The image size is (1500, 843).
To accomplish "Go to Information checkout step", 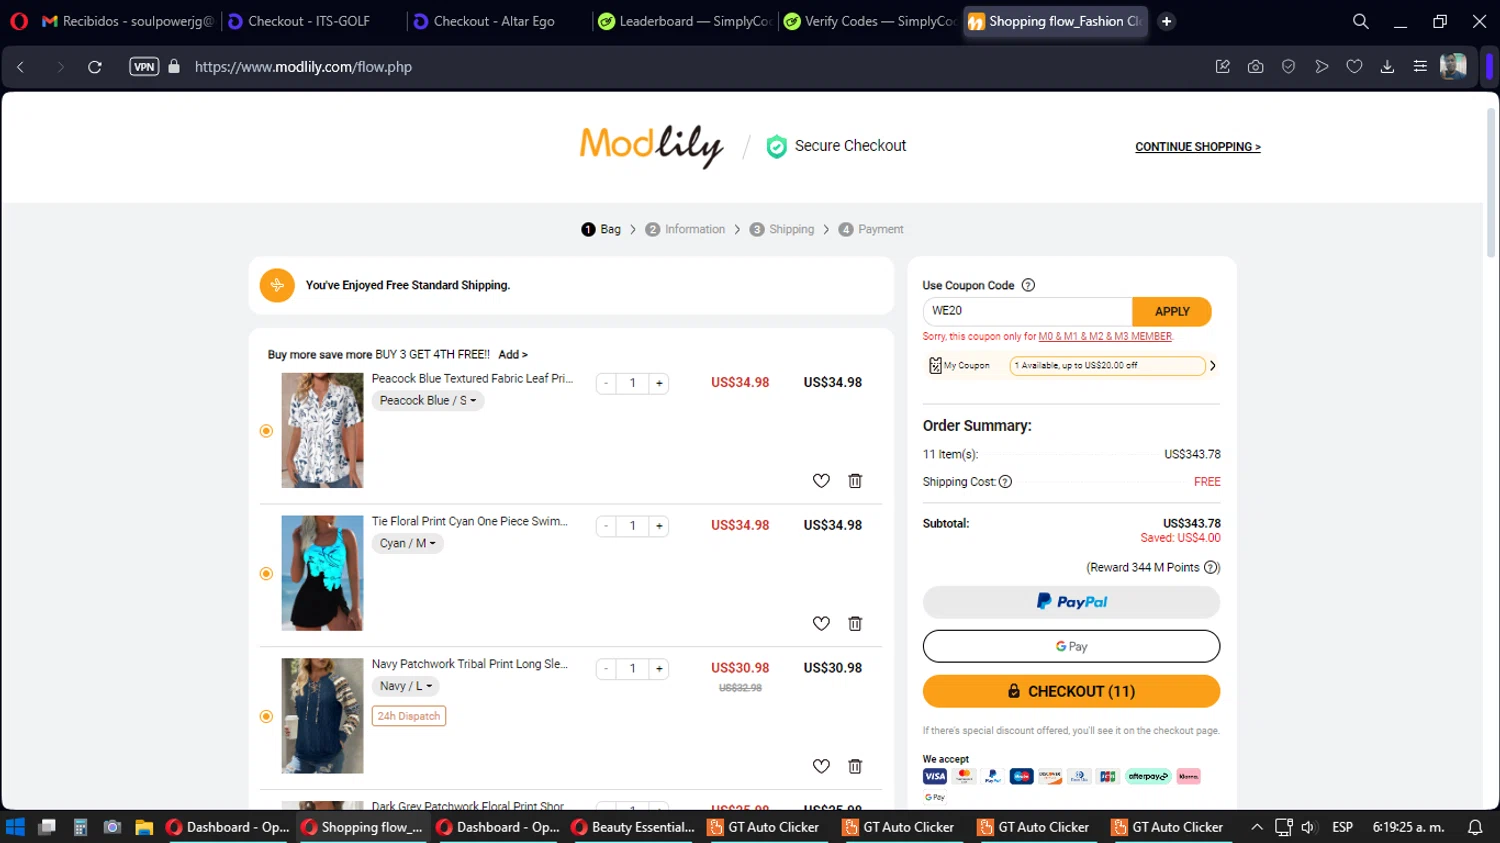I will click(x=686, y=230).
